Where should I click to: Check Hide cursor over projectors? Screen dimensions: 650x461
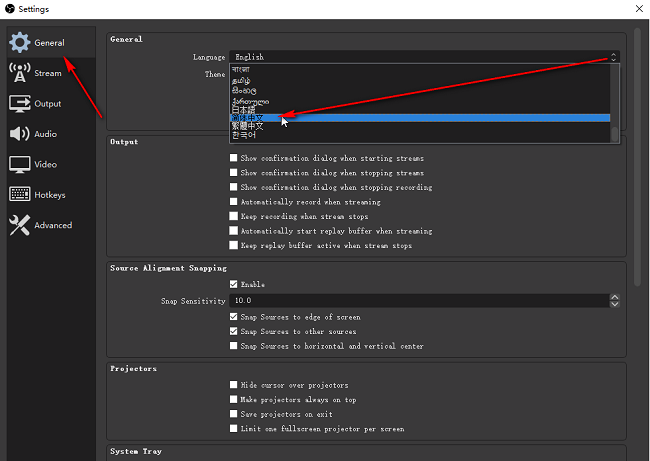[x=234, y=384]
